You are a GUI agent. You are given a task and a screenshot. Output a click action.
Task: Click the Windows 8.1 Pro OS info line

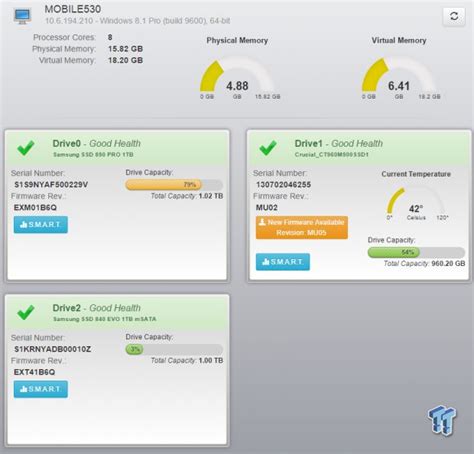[x=137, y=21]
